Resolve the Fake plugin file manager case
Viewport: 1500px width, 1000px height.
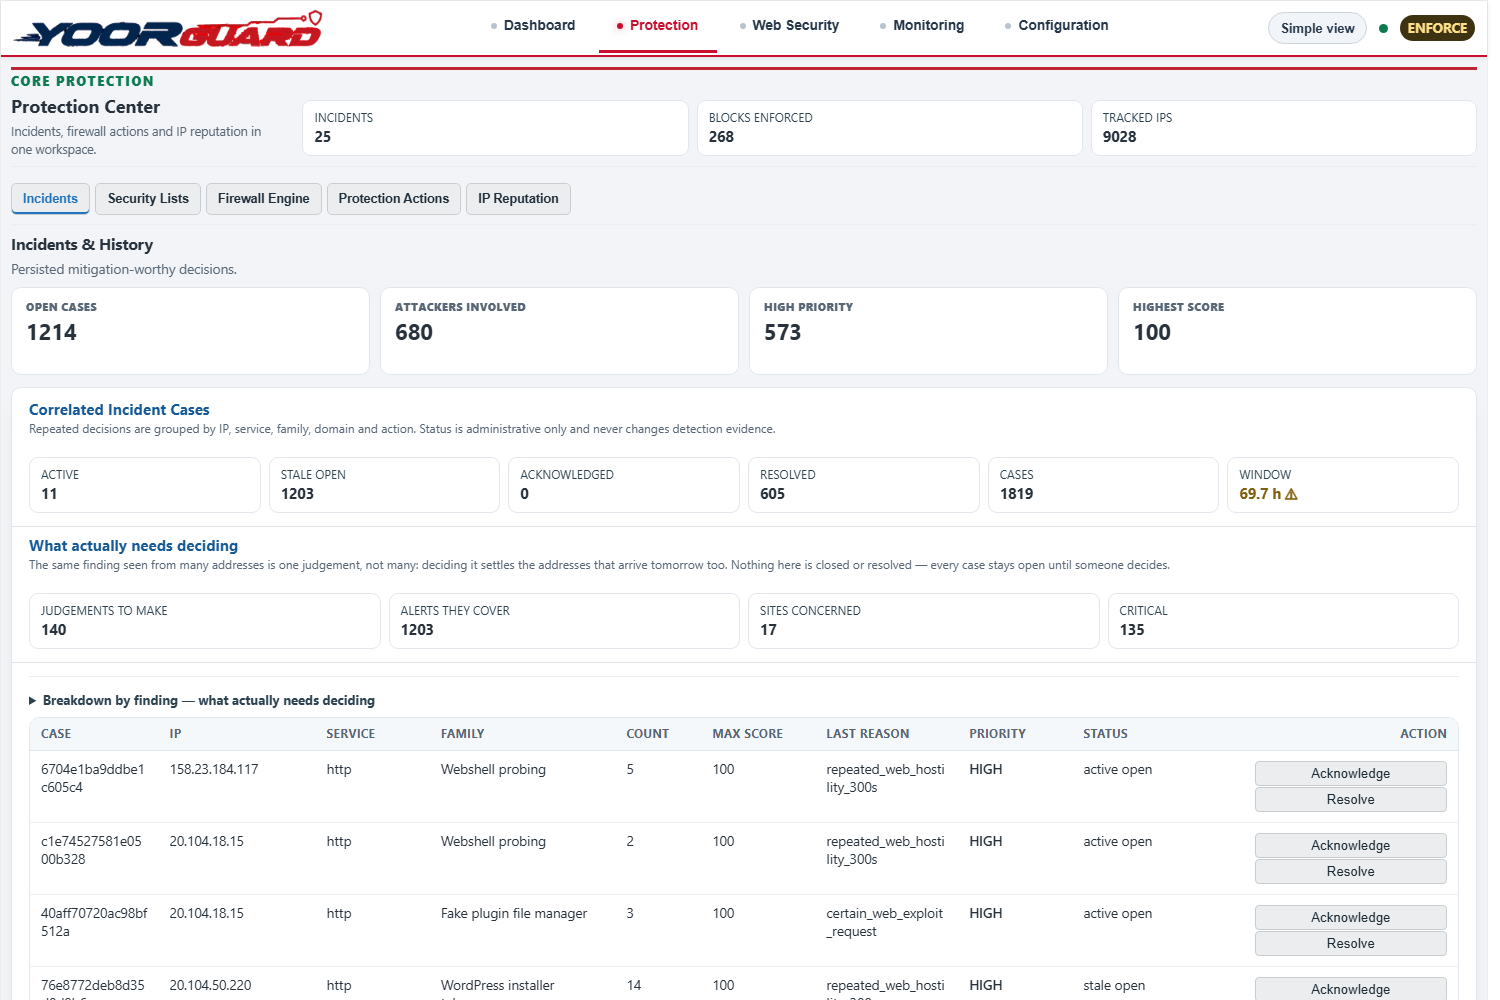pos(1350,943)
